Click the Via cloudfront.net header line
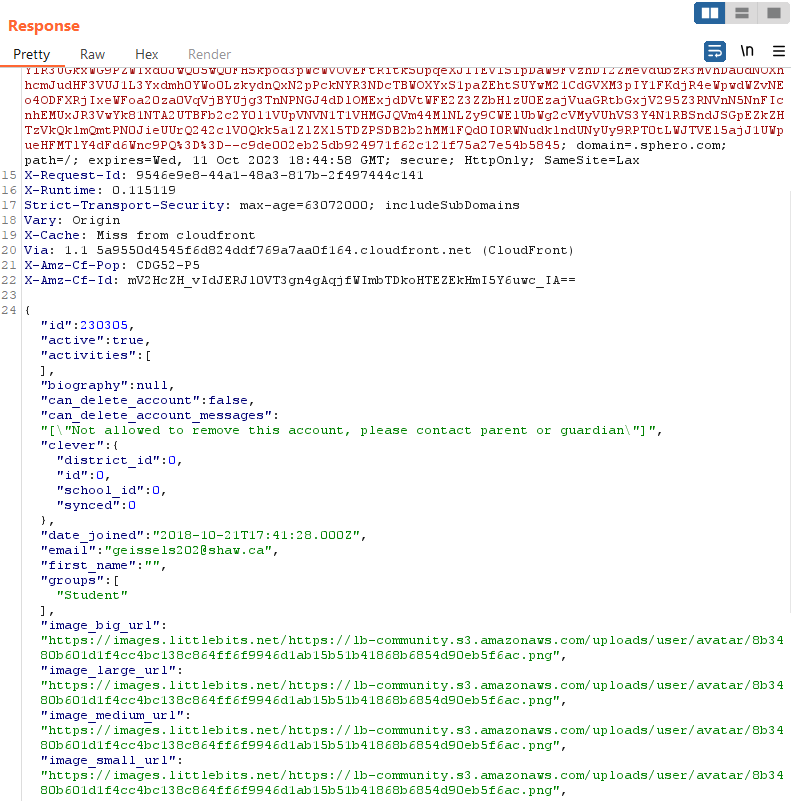791x801 pixels. pos(299,250)
